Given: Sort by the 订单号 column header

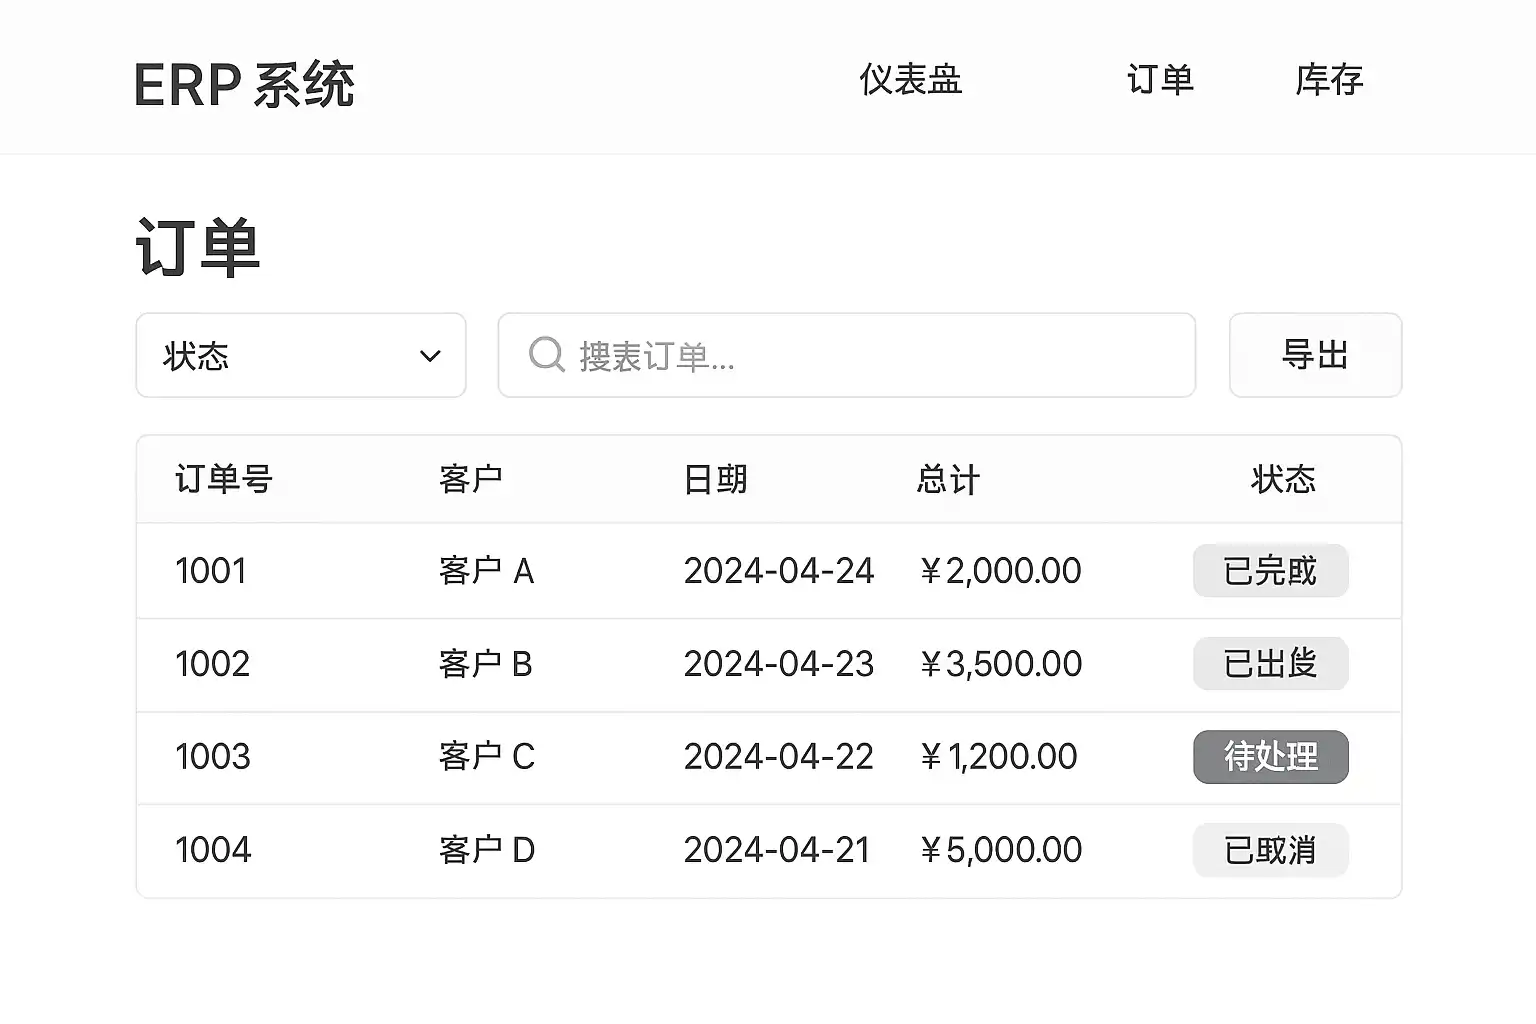Looking at the screenshot, I should tap(224, 479).
